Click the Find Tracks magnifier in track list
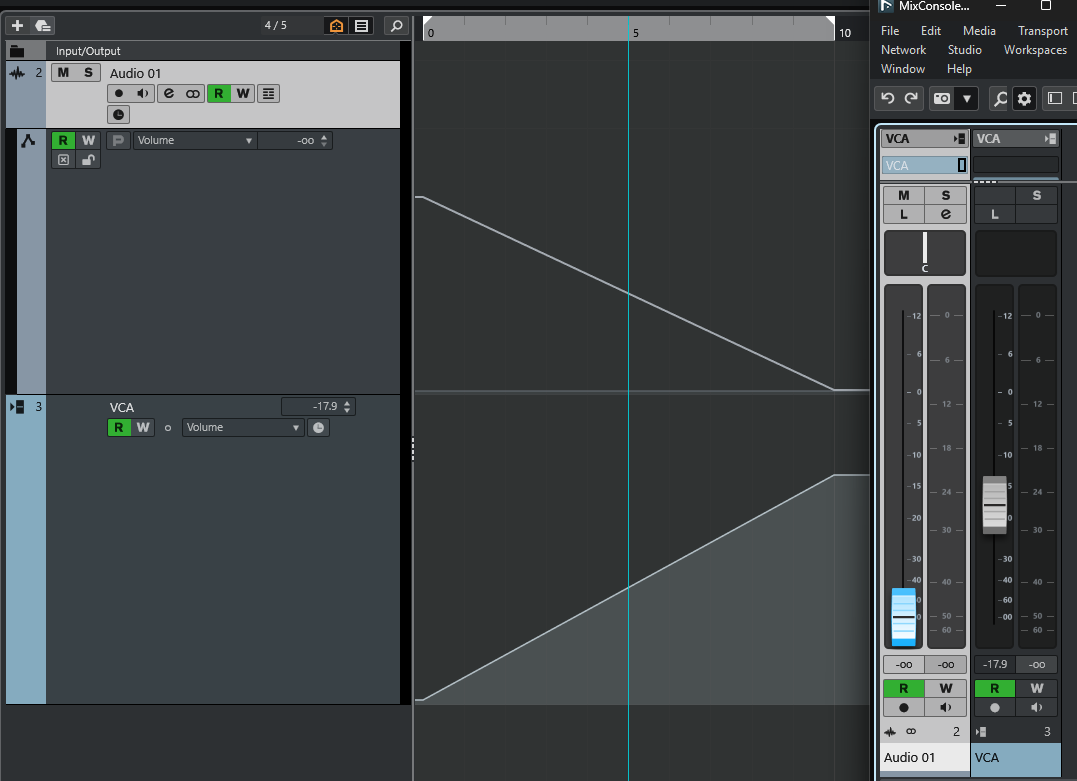Image resolution: width=1077 pixels, height=781 pixels. coord(396,25)
